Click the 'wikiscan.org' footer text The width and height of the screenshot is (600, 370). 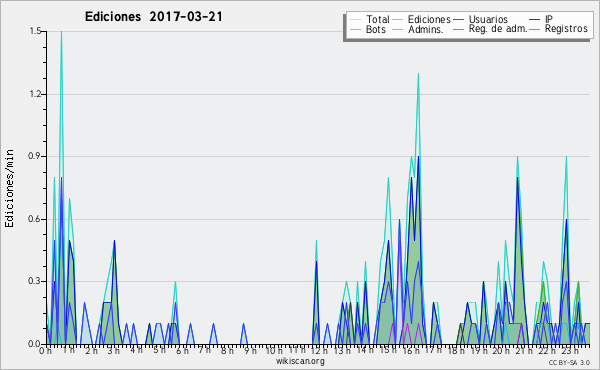300,361
